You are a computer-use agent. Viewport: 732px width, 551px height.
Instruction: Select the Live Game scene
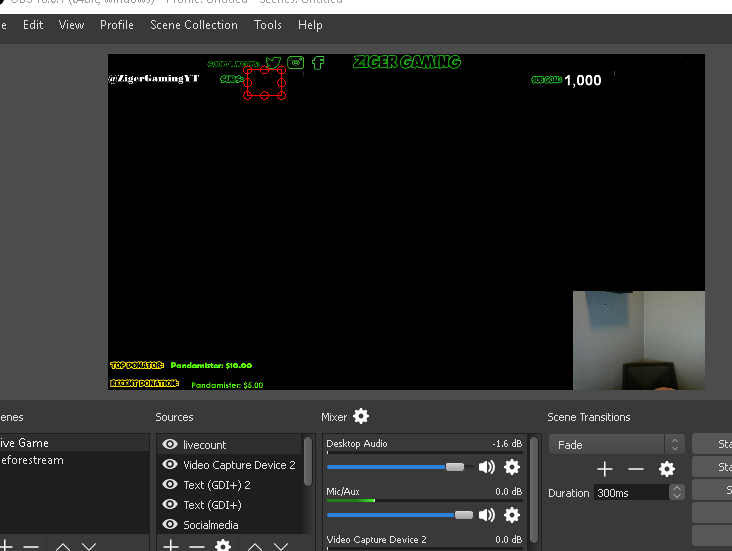74,443
